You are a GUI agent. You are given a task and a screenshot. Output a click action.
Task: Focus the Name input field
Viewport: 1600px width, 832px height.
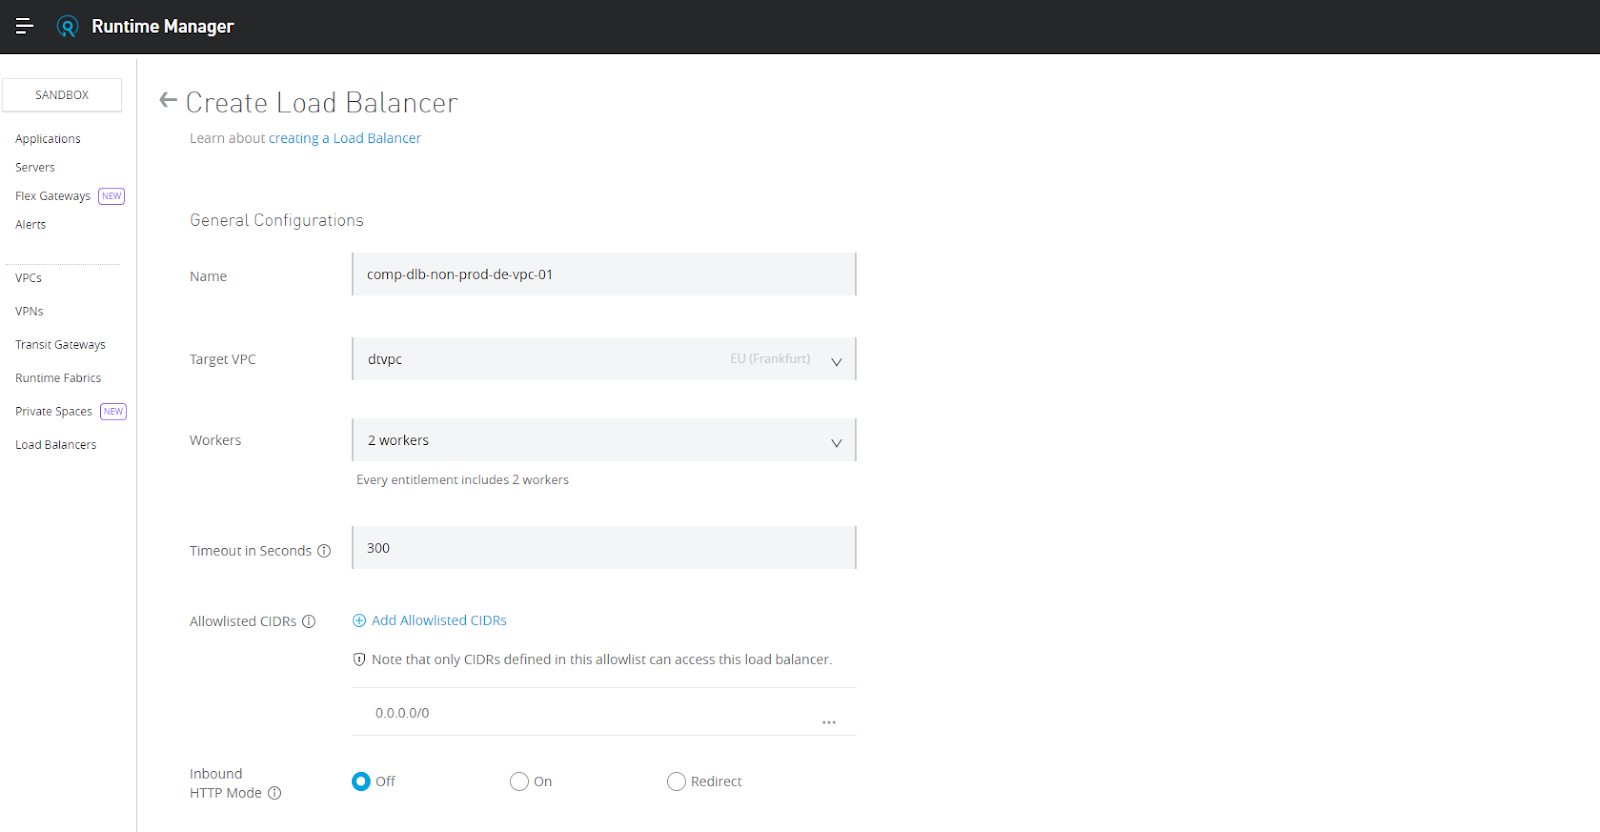coord(604,274)
